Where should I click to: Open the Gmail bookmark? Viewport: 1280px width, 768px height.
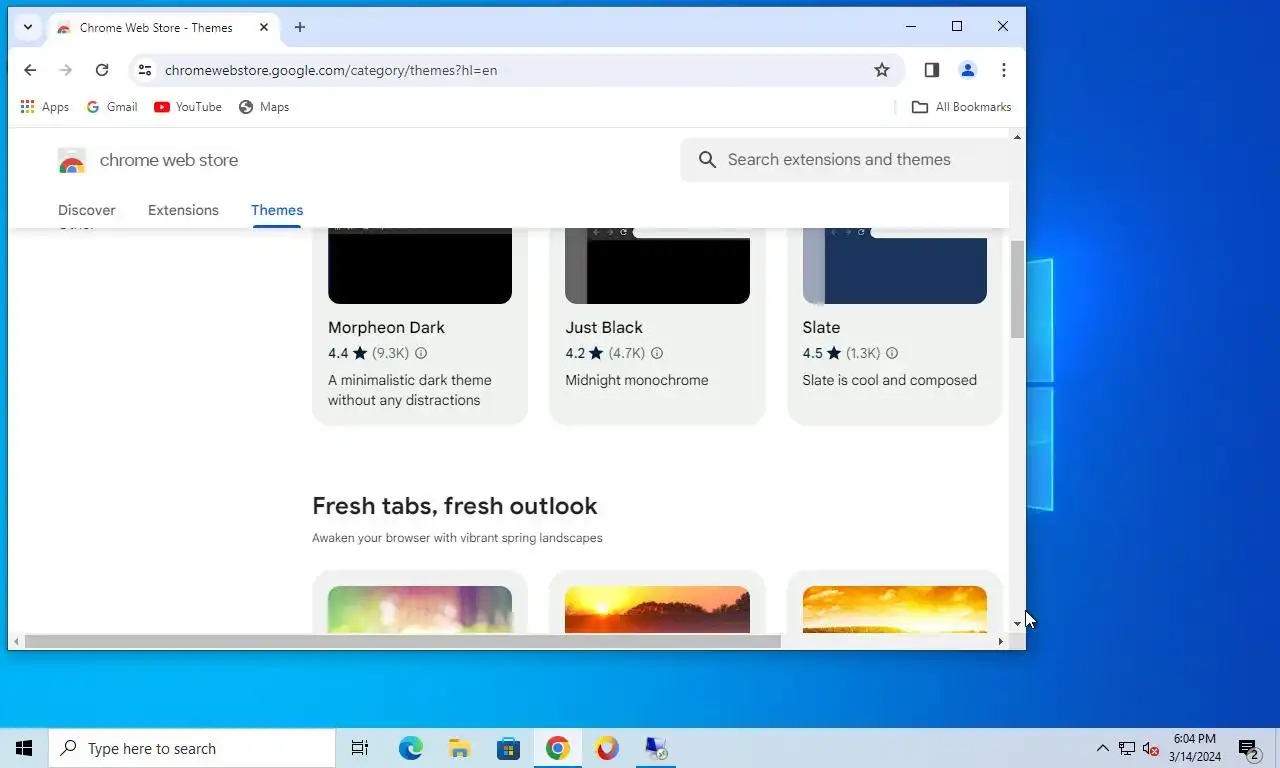(x=112, y=107)
